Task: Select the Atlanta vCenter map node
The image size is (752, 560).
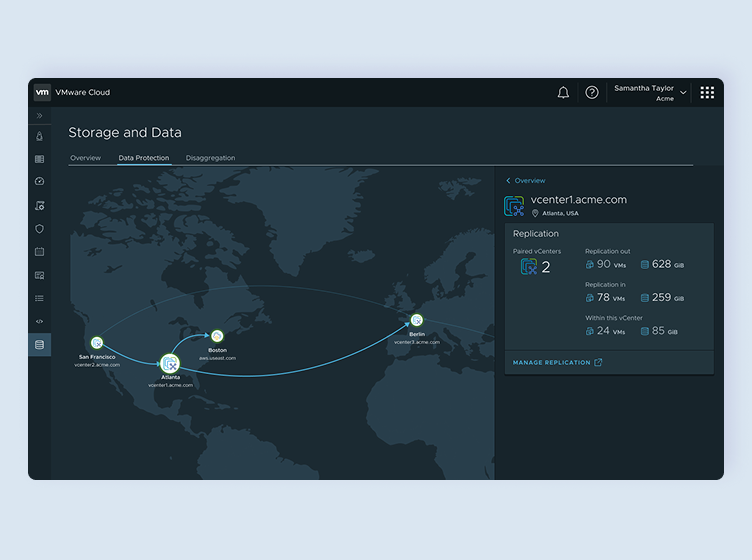Action: pyautogui.click(x=169, y=363)
